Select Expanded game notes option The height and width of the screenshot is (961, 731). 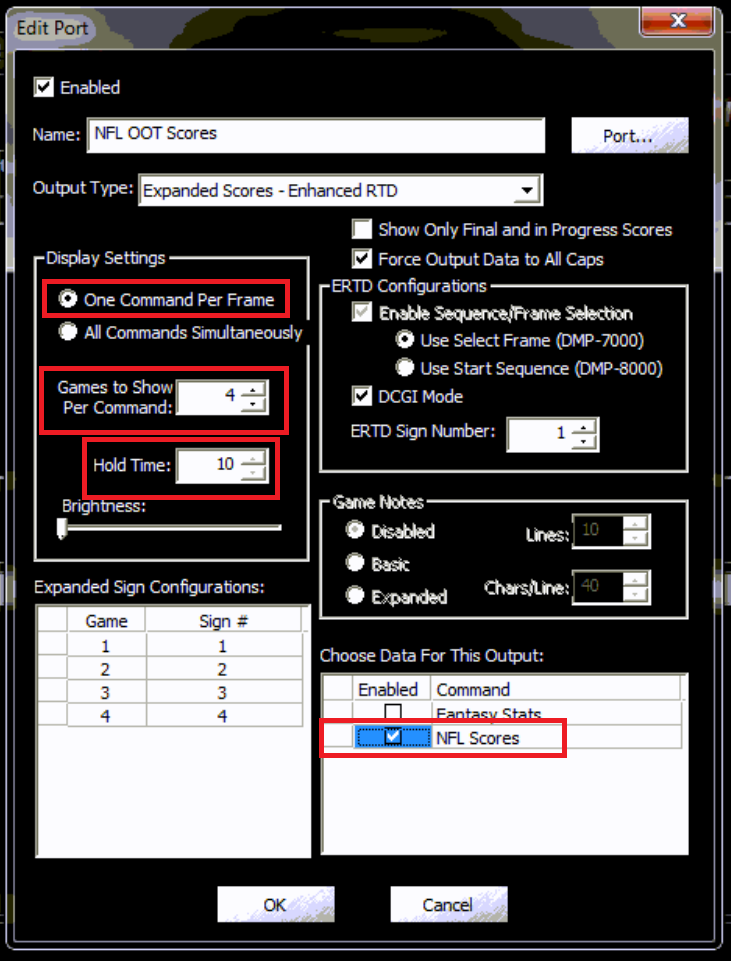pos(354,596)
